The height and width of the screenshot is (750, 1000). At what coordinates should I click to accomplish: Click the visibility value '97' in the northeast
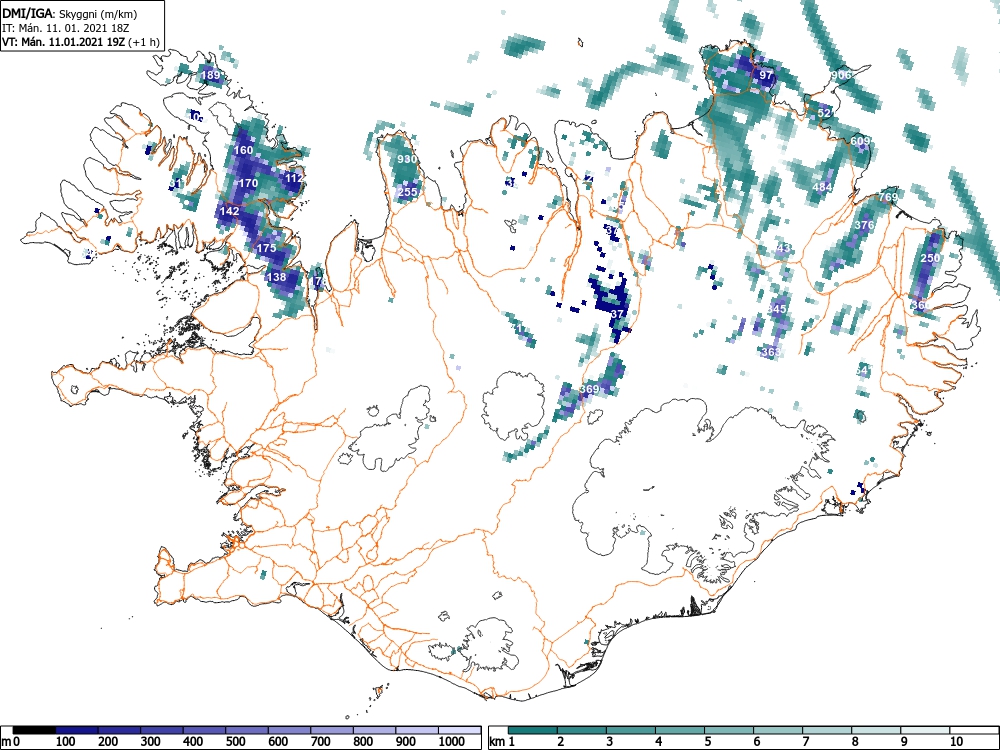coord(766,75)
